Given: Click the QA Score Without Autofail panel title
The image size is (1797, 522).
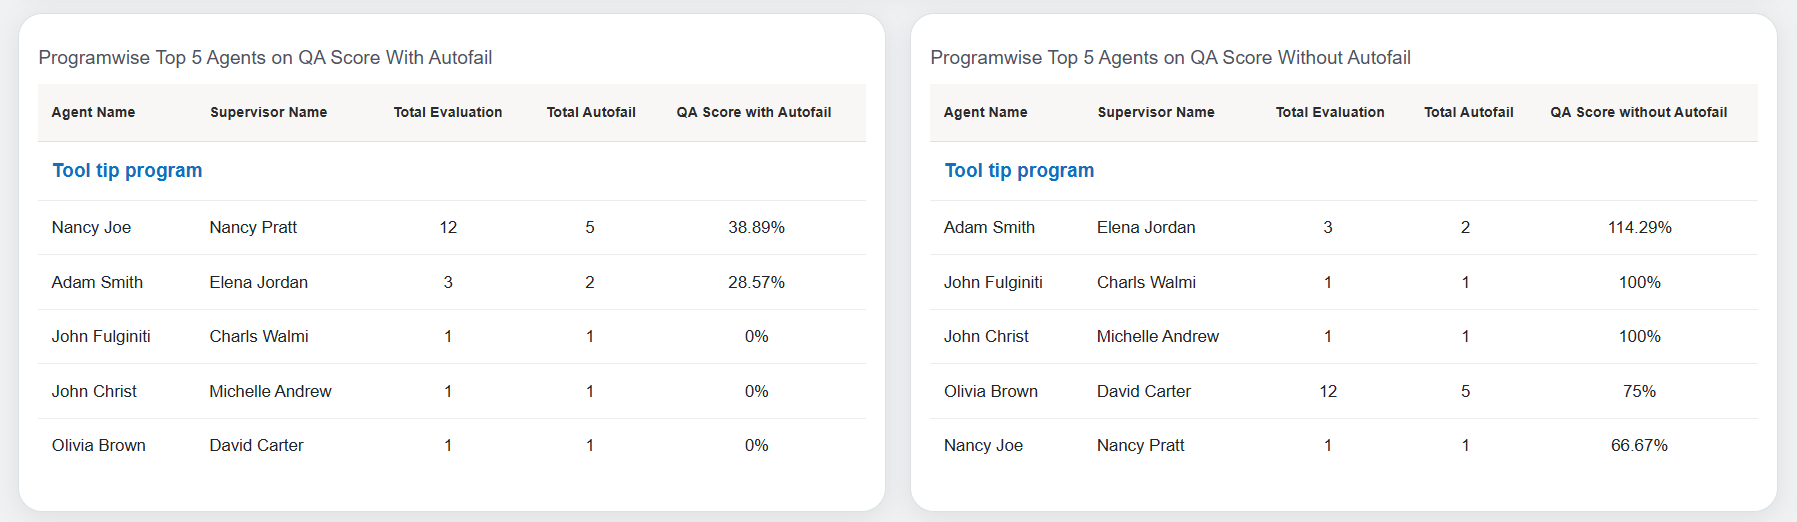Looking at the screenshot, I should click(x=1170, y=58).
